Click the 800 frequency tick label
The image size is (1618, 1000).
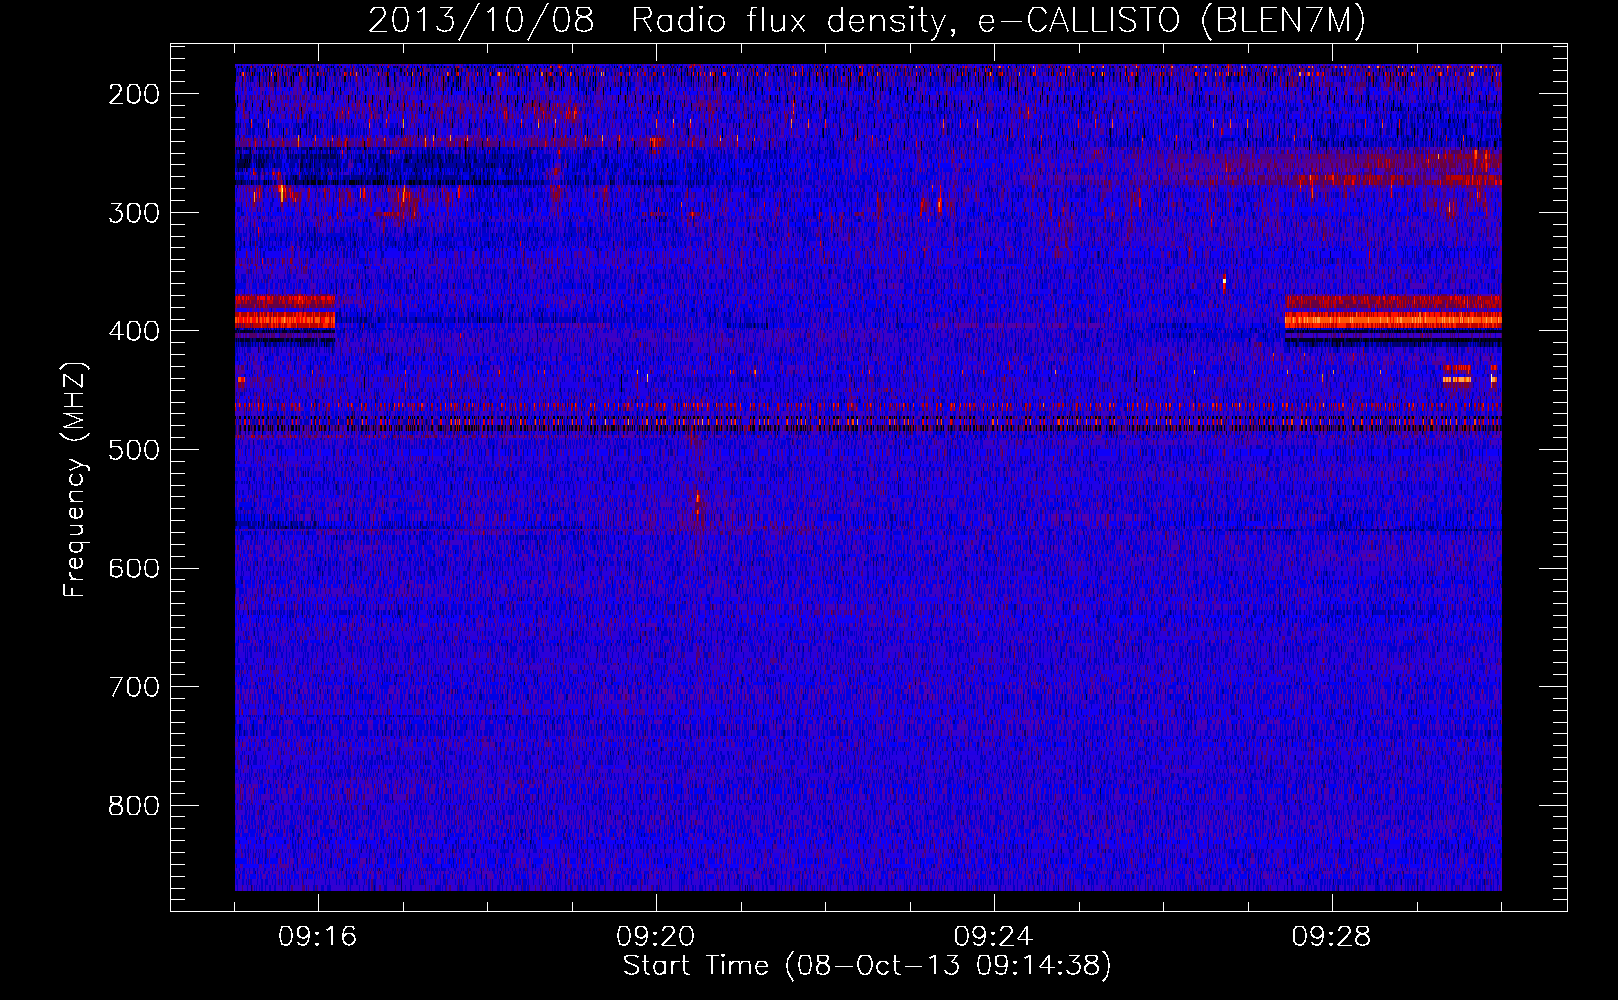point(133,806)
